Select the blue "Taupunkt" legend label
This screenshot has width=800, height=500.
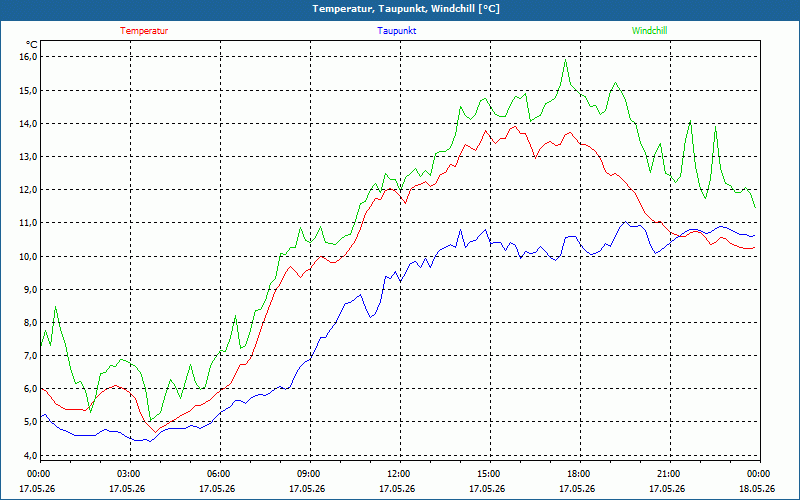pos(396,31)
